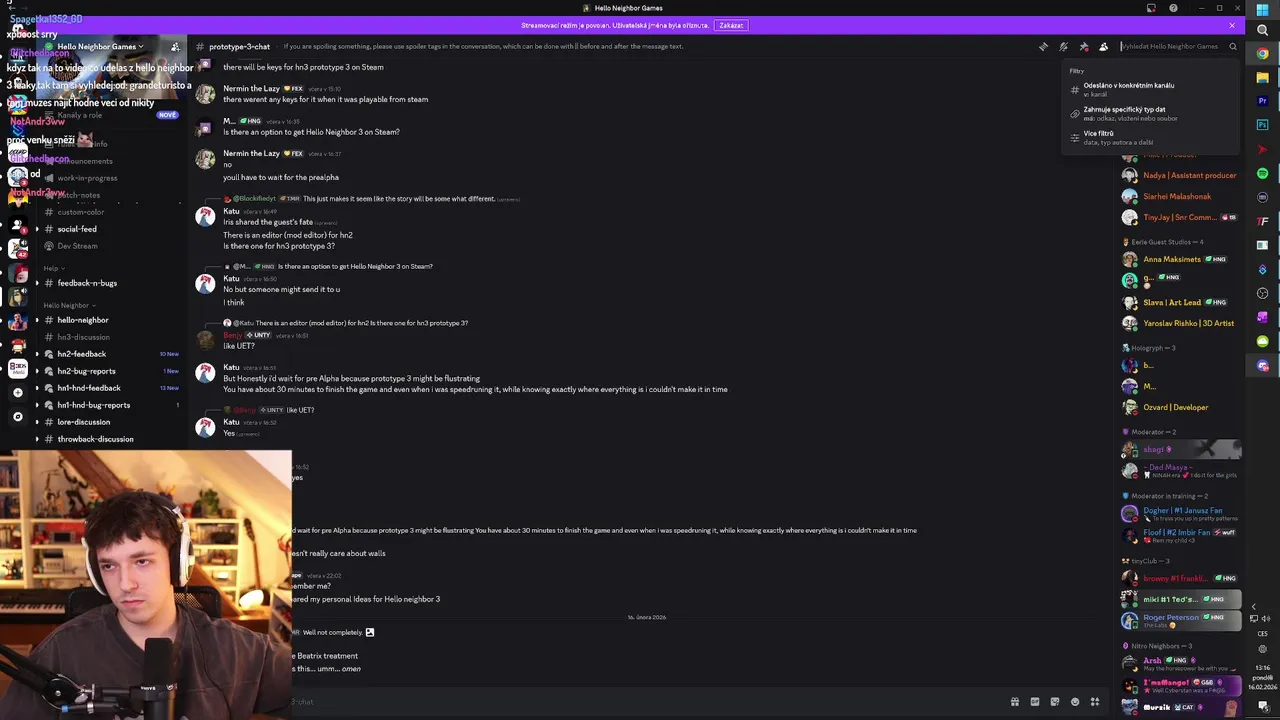
Task: Open Adobe Photoshop from taskbar
Action: 1263,125
